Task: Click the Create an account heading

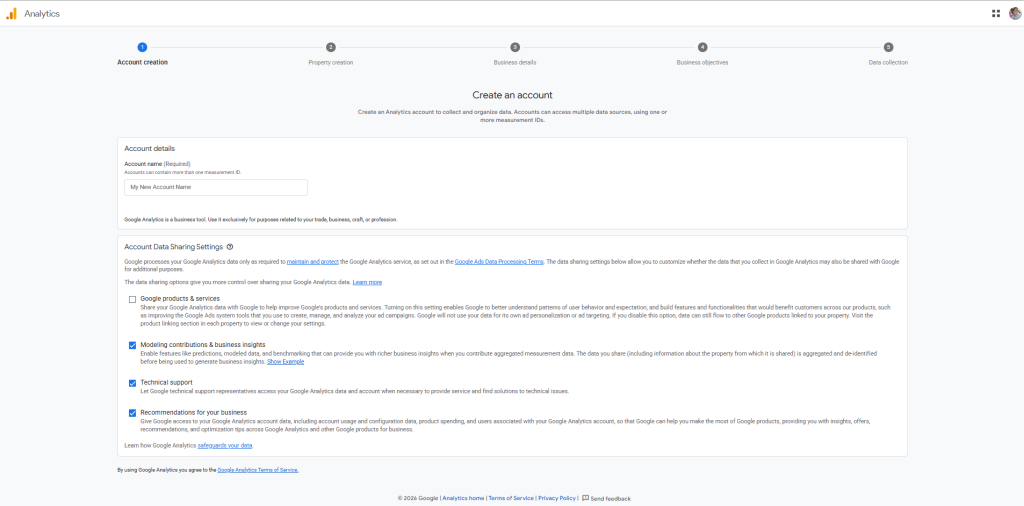Action: (x=512, y=95)
